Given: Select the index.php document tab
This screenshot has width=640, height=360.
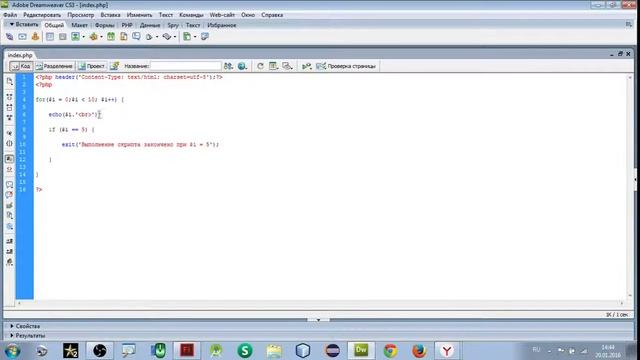Looking at the screenshot, I should pos(20,55).
